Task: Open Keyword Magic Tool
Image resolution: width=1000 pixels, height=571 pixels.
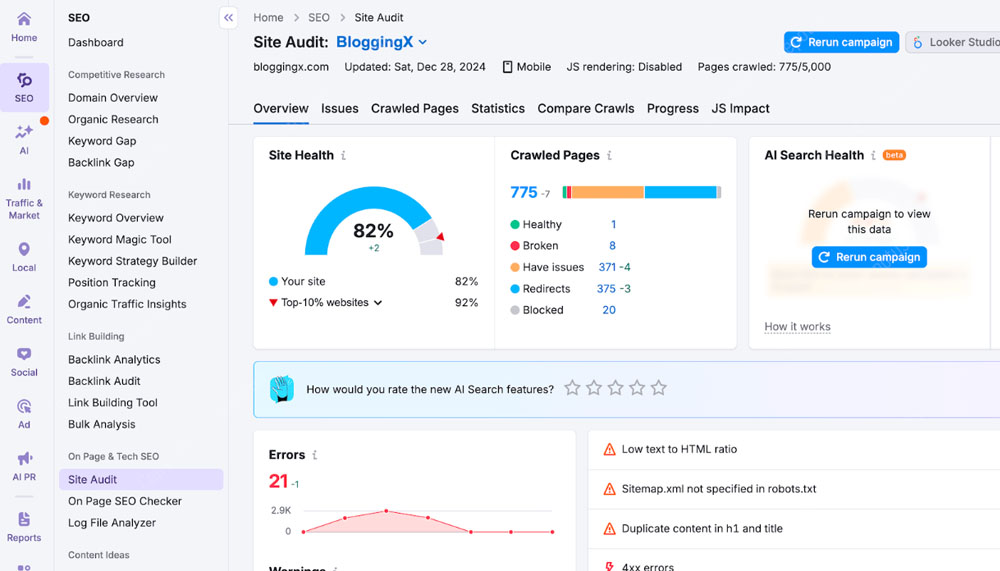Action: (120, 239)
